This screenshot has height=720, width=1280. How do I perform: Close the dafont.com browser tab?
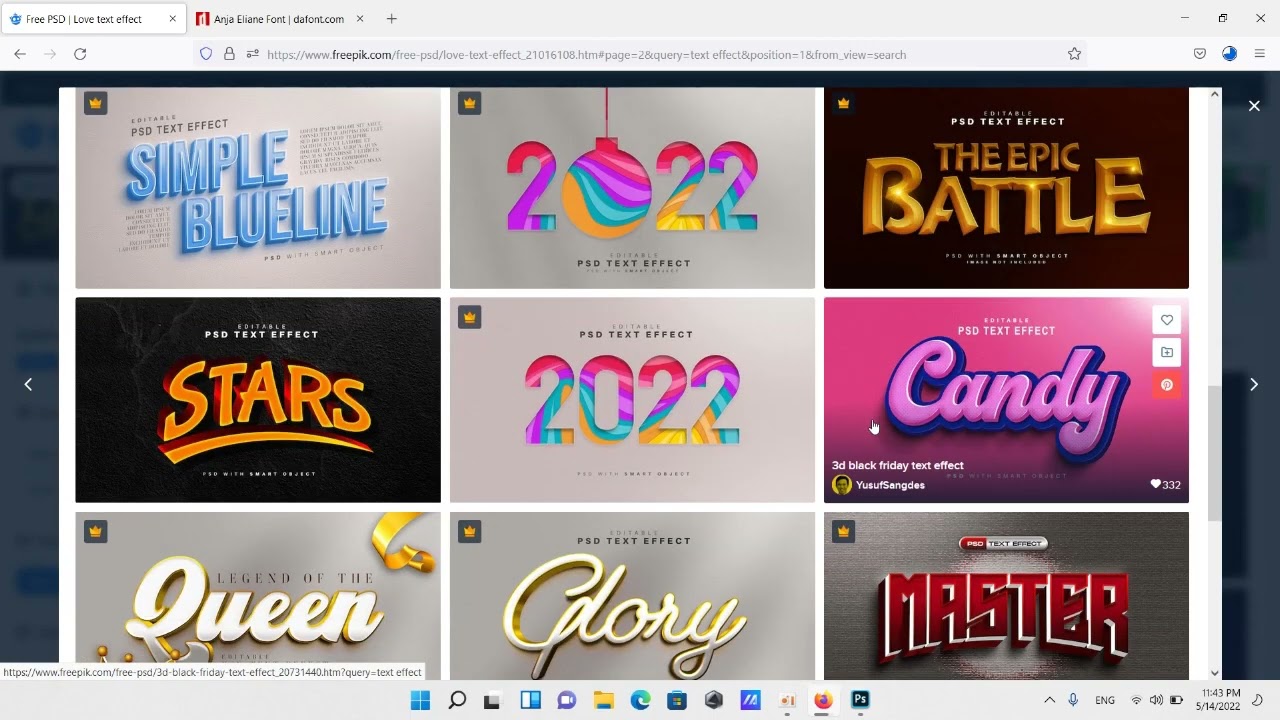360,19
